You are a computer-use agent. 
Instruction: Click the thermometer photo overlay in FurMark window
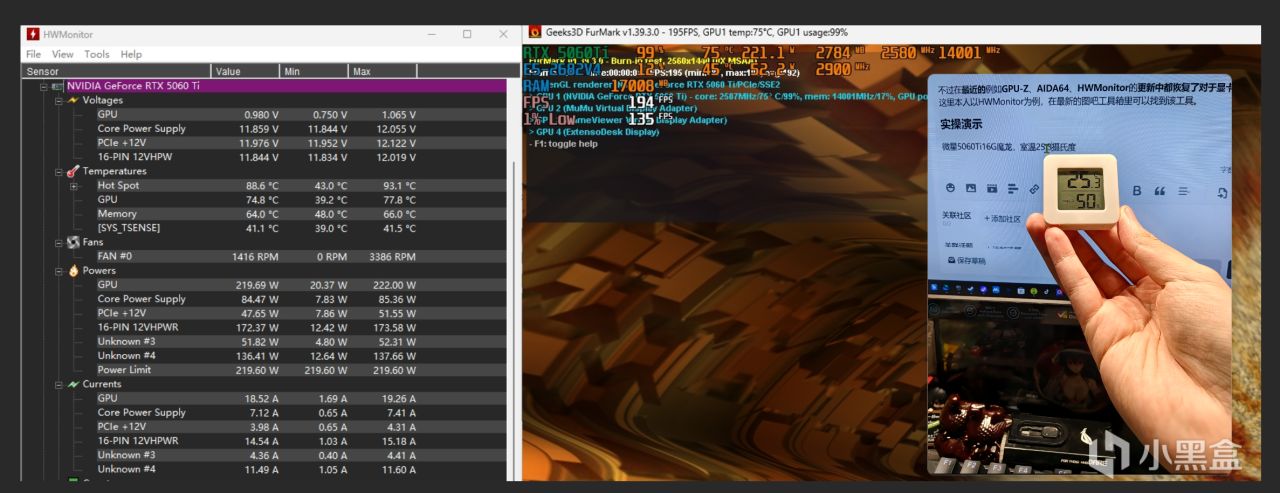[x=1080, y=273]
